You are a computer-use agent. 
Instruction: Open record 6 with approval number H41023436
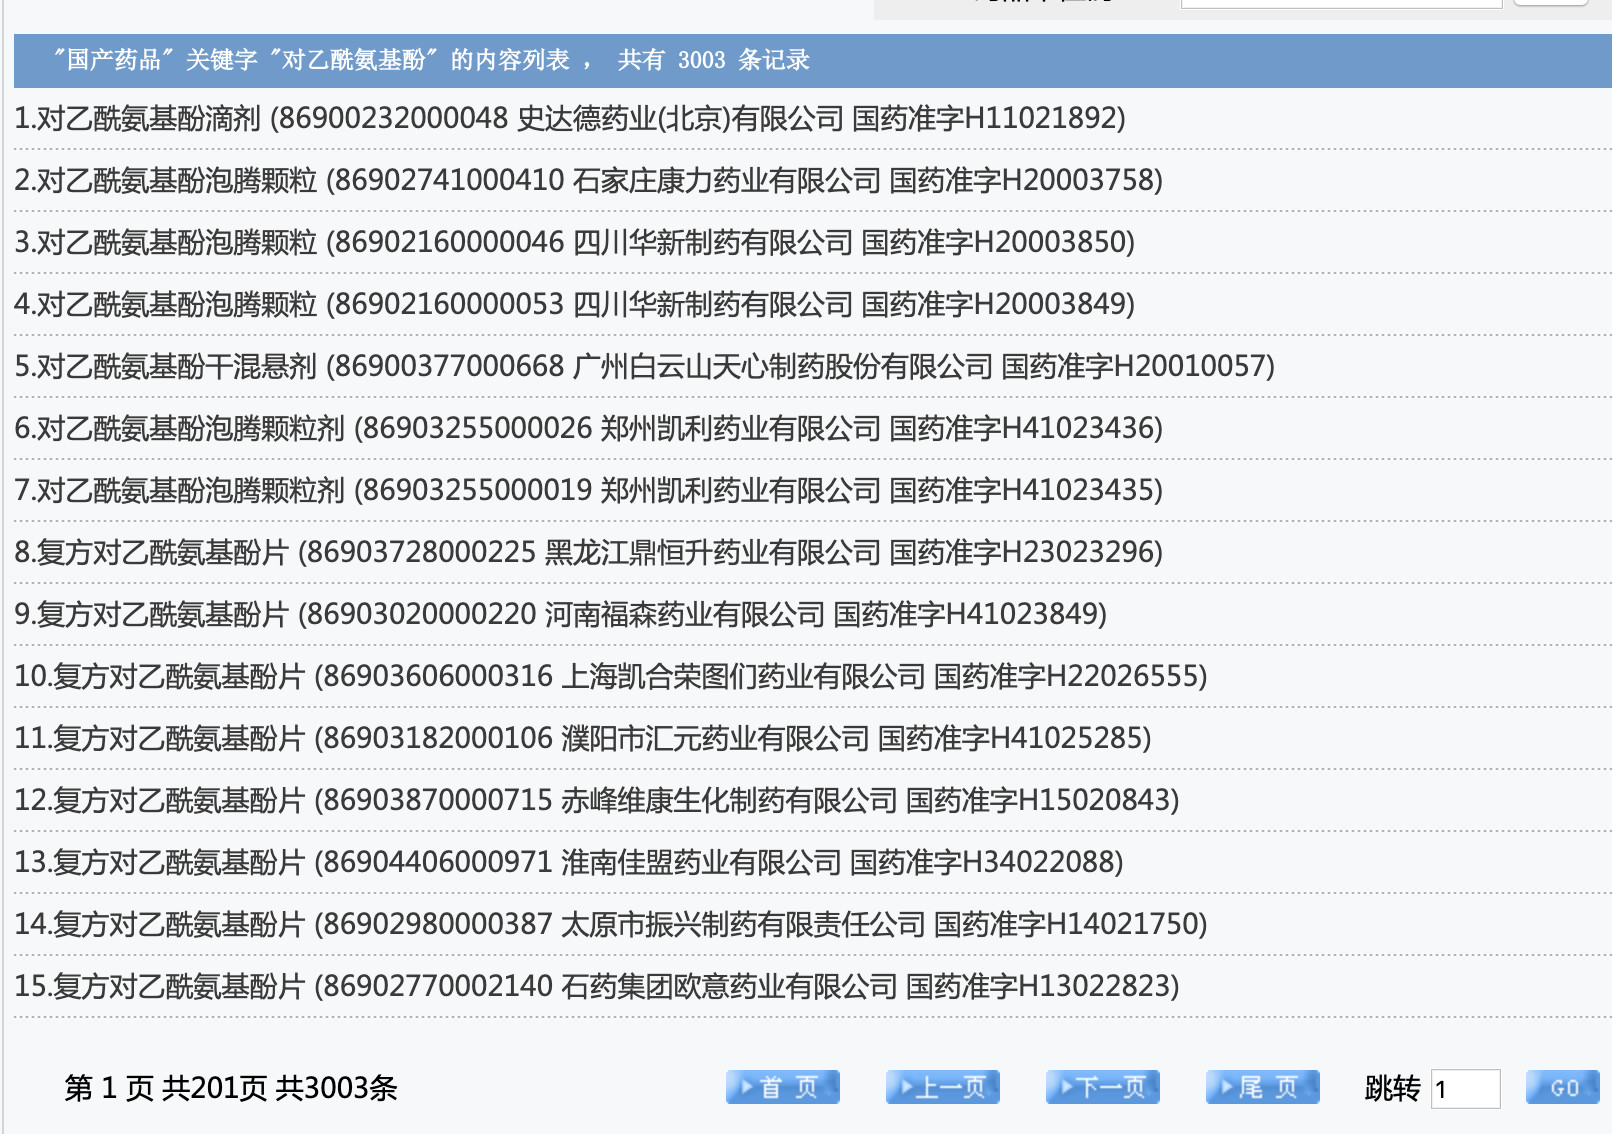pos(588,429)
